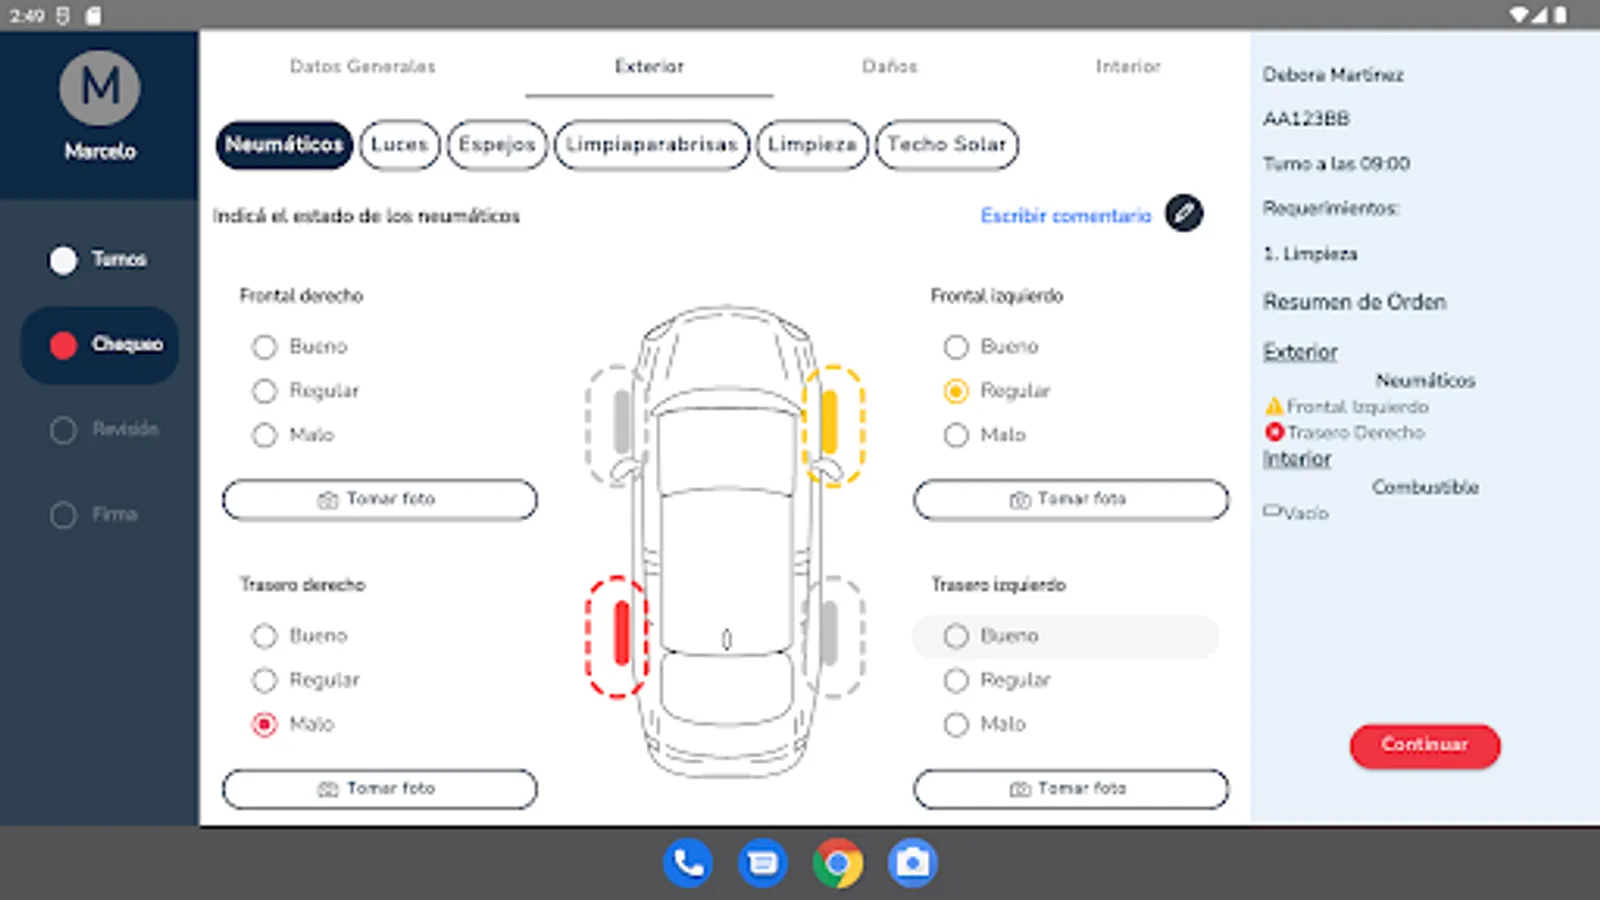
Task: Select the Luces chip
Action: [x=399, y=145]
